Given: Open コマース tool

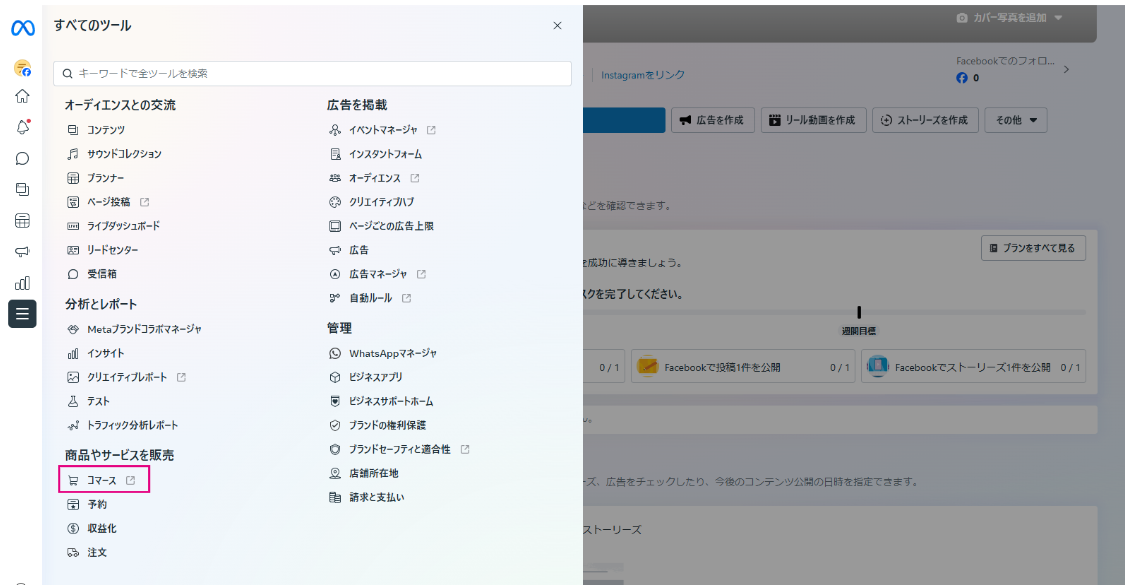Looking at the screenshot, I should [101, 480].
